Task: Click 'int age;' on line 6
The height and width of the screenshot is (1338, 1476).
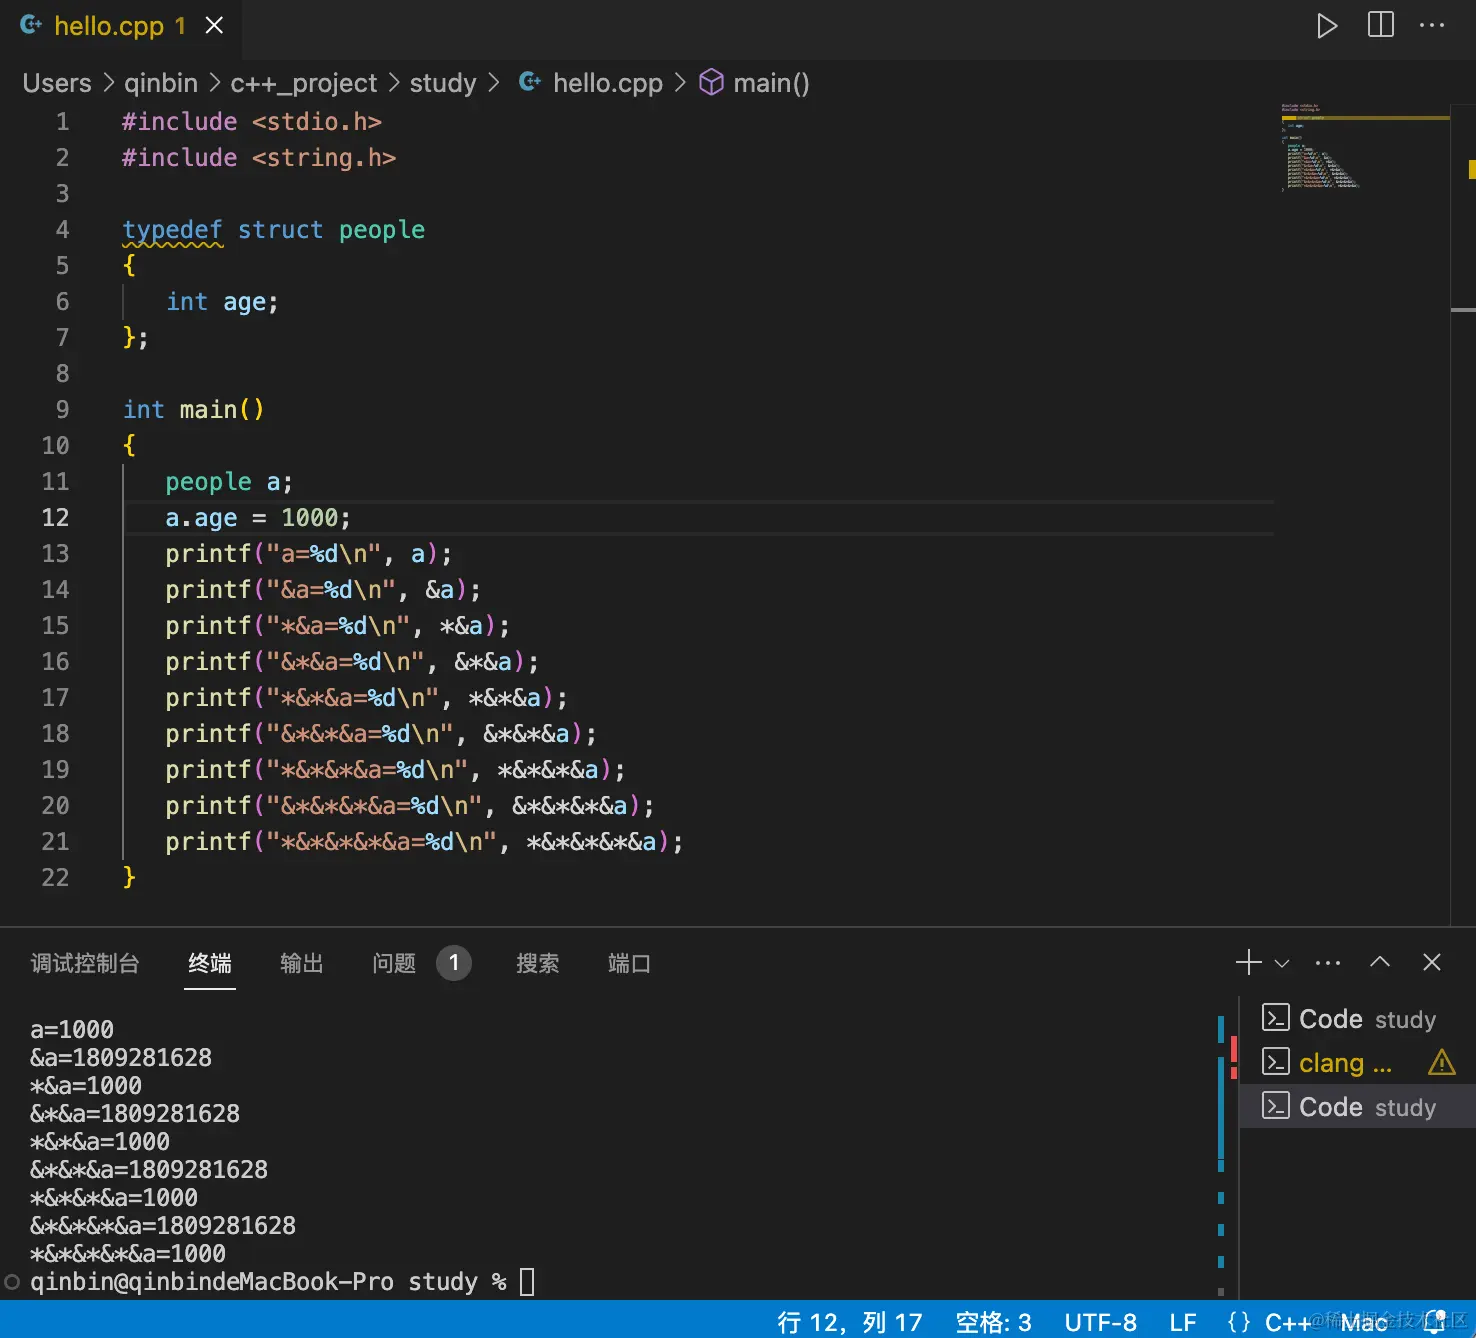Action: pos(222,301)
